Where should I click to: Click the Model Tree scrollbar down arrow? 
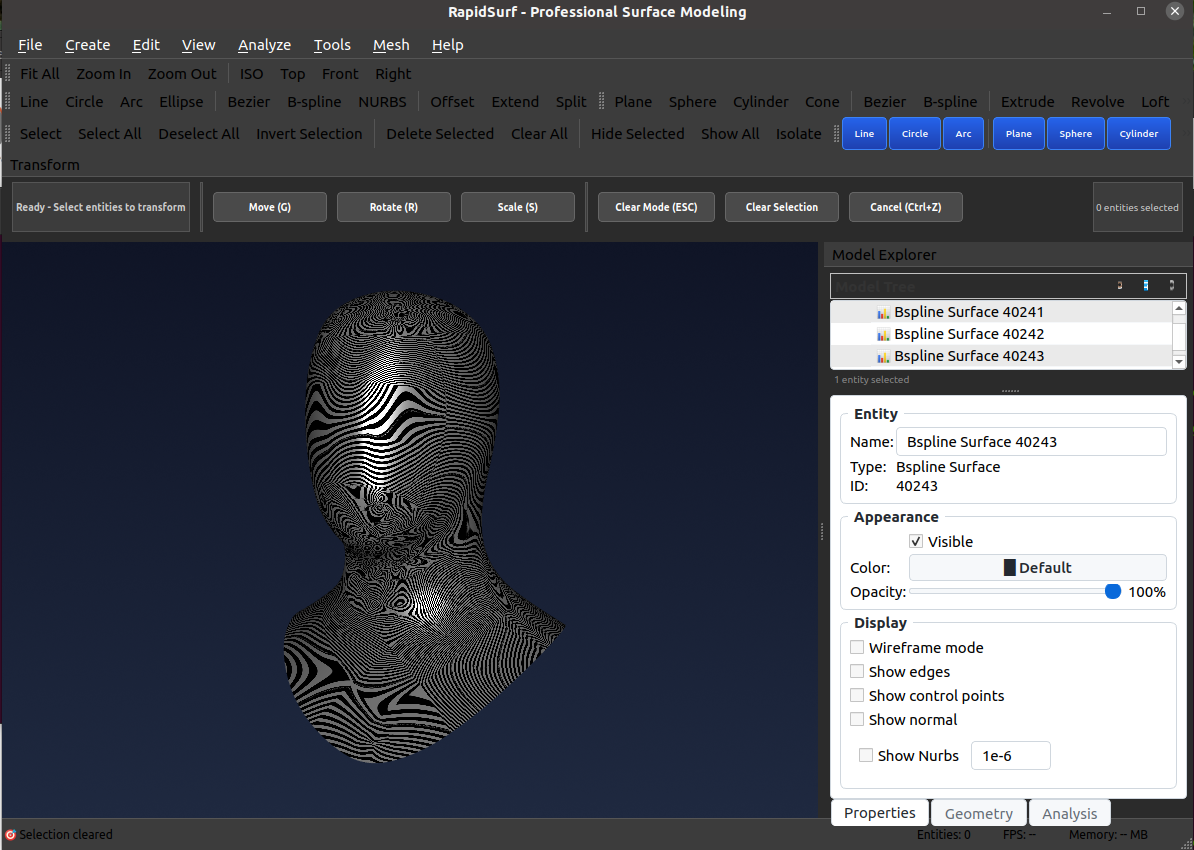pyautogui.click(x=1179, y=363)
